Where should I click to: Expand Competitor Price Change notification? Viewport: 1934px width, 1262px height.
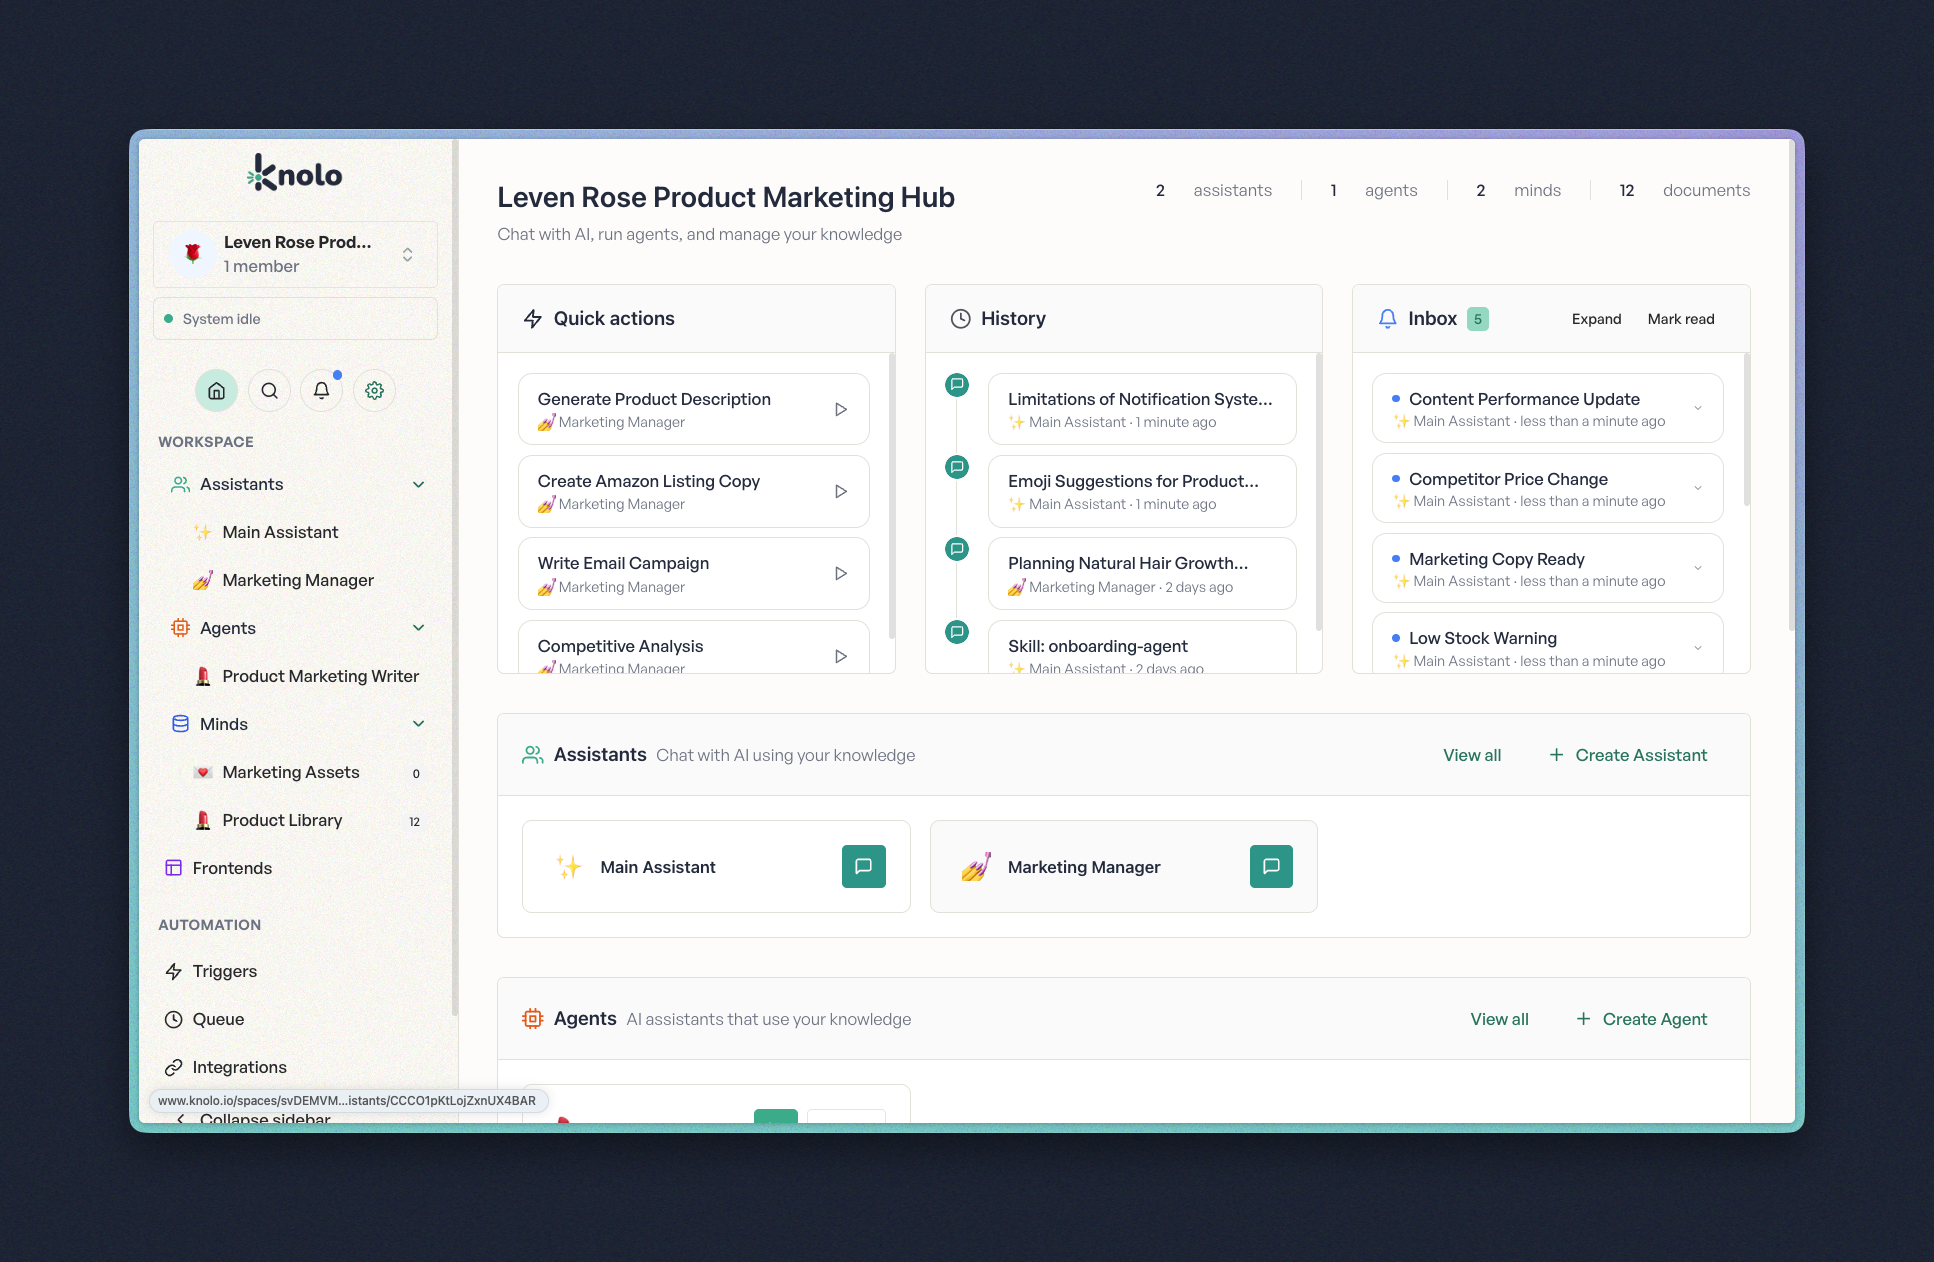pyautogui.click(x=1698, y=488)
